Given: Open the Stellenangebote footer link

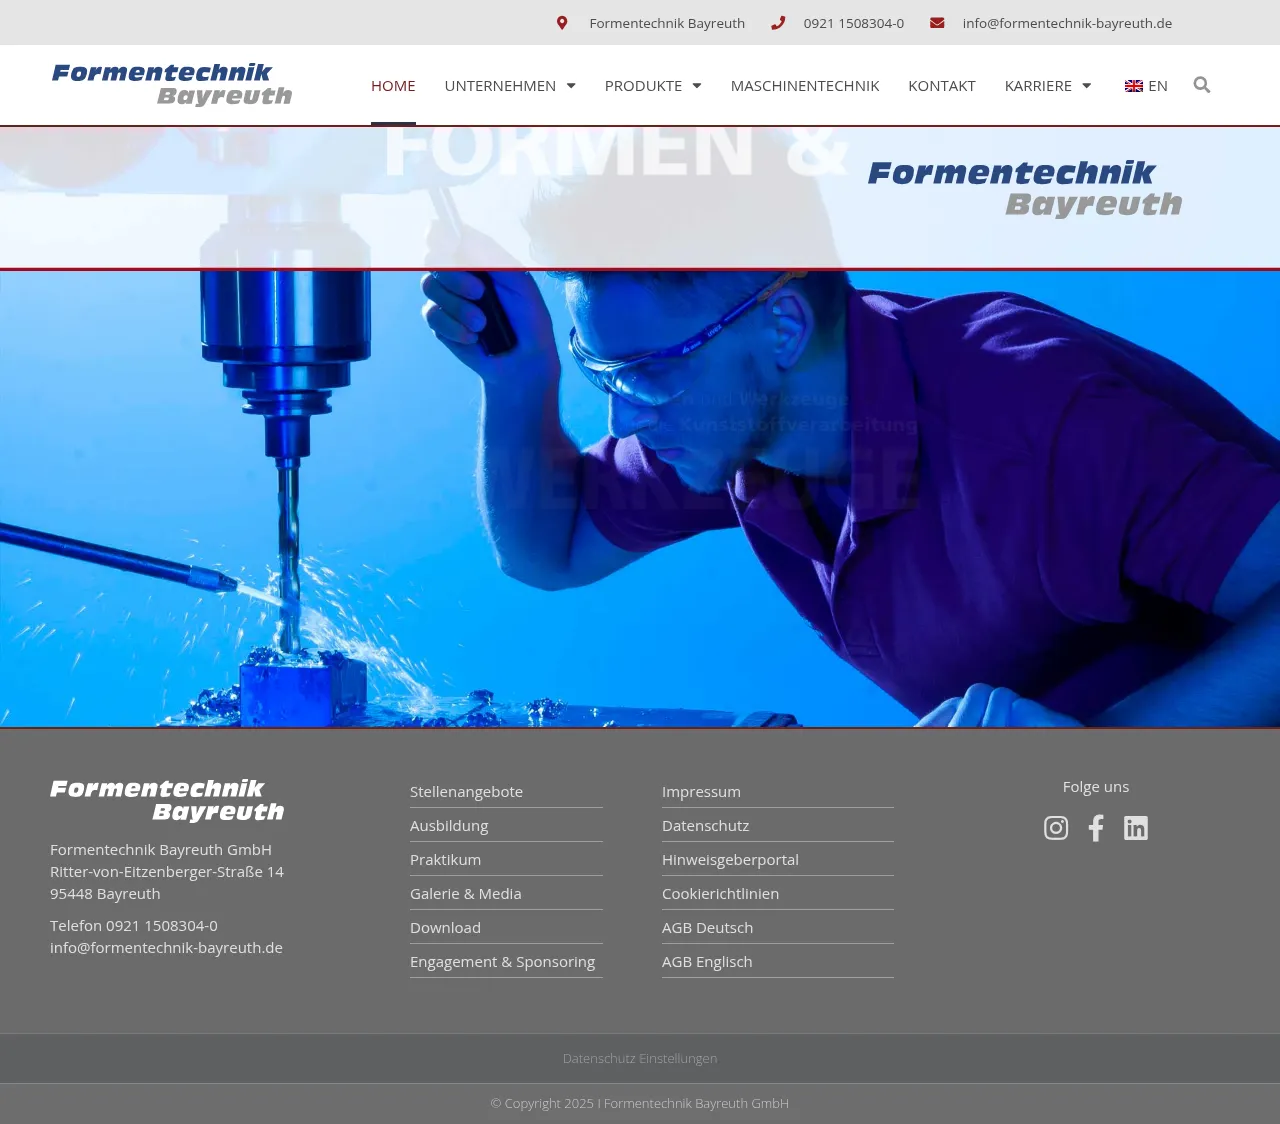Looking at the screenshot, I should click(x=466, y=792).
